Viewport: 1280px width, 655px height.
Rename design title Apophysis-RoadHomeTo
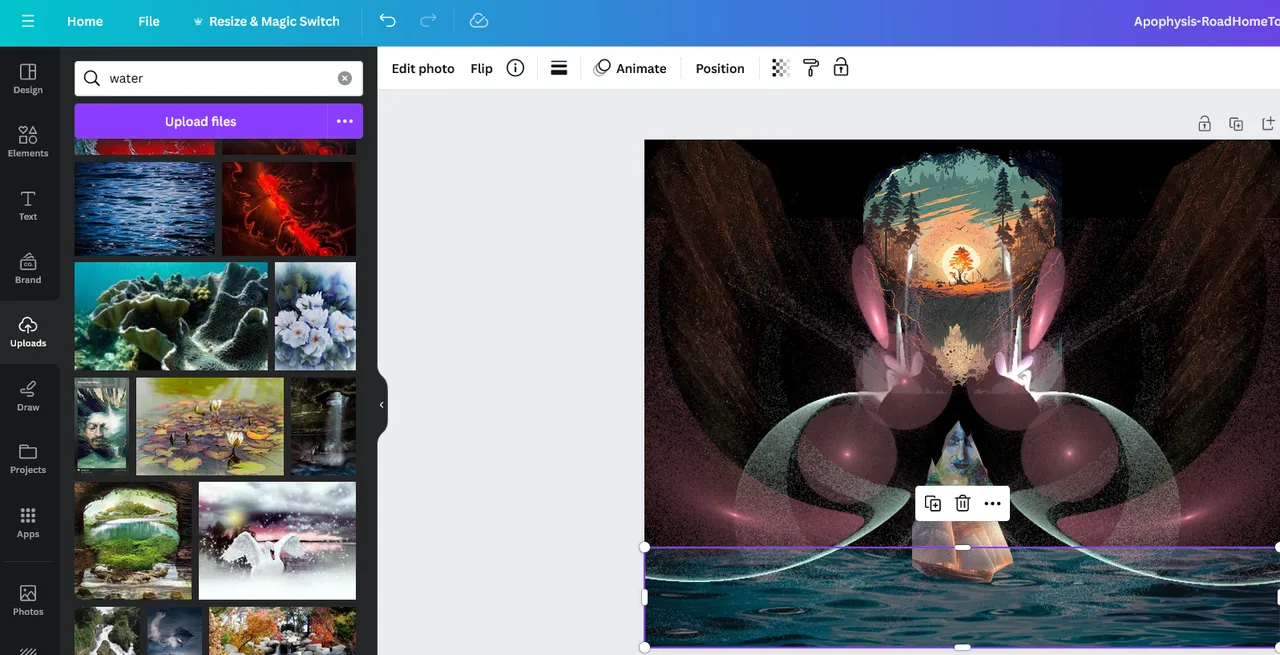point(1206,21)
